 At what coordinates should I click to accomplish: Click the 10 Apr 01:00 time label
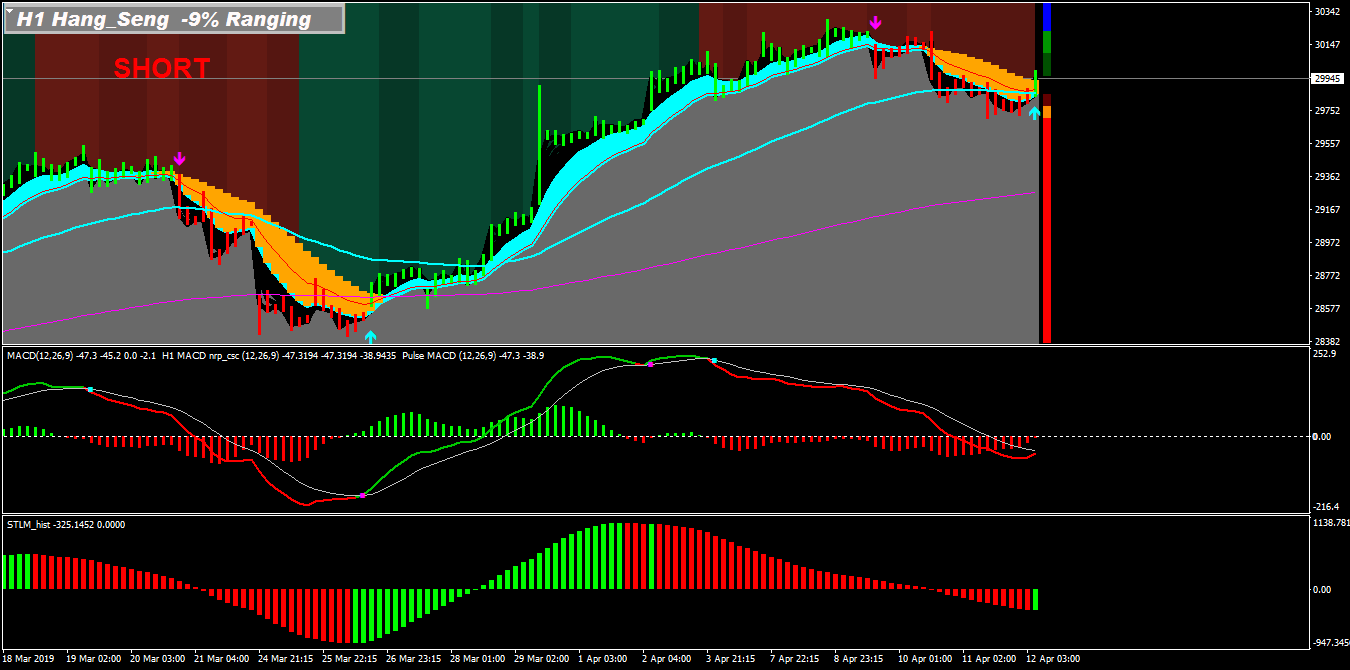coord(925,659)
